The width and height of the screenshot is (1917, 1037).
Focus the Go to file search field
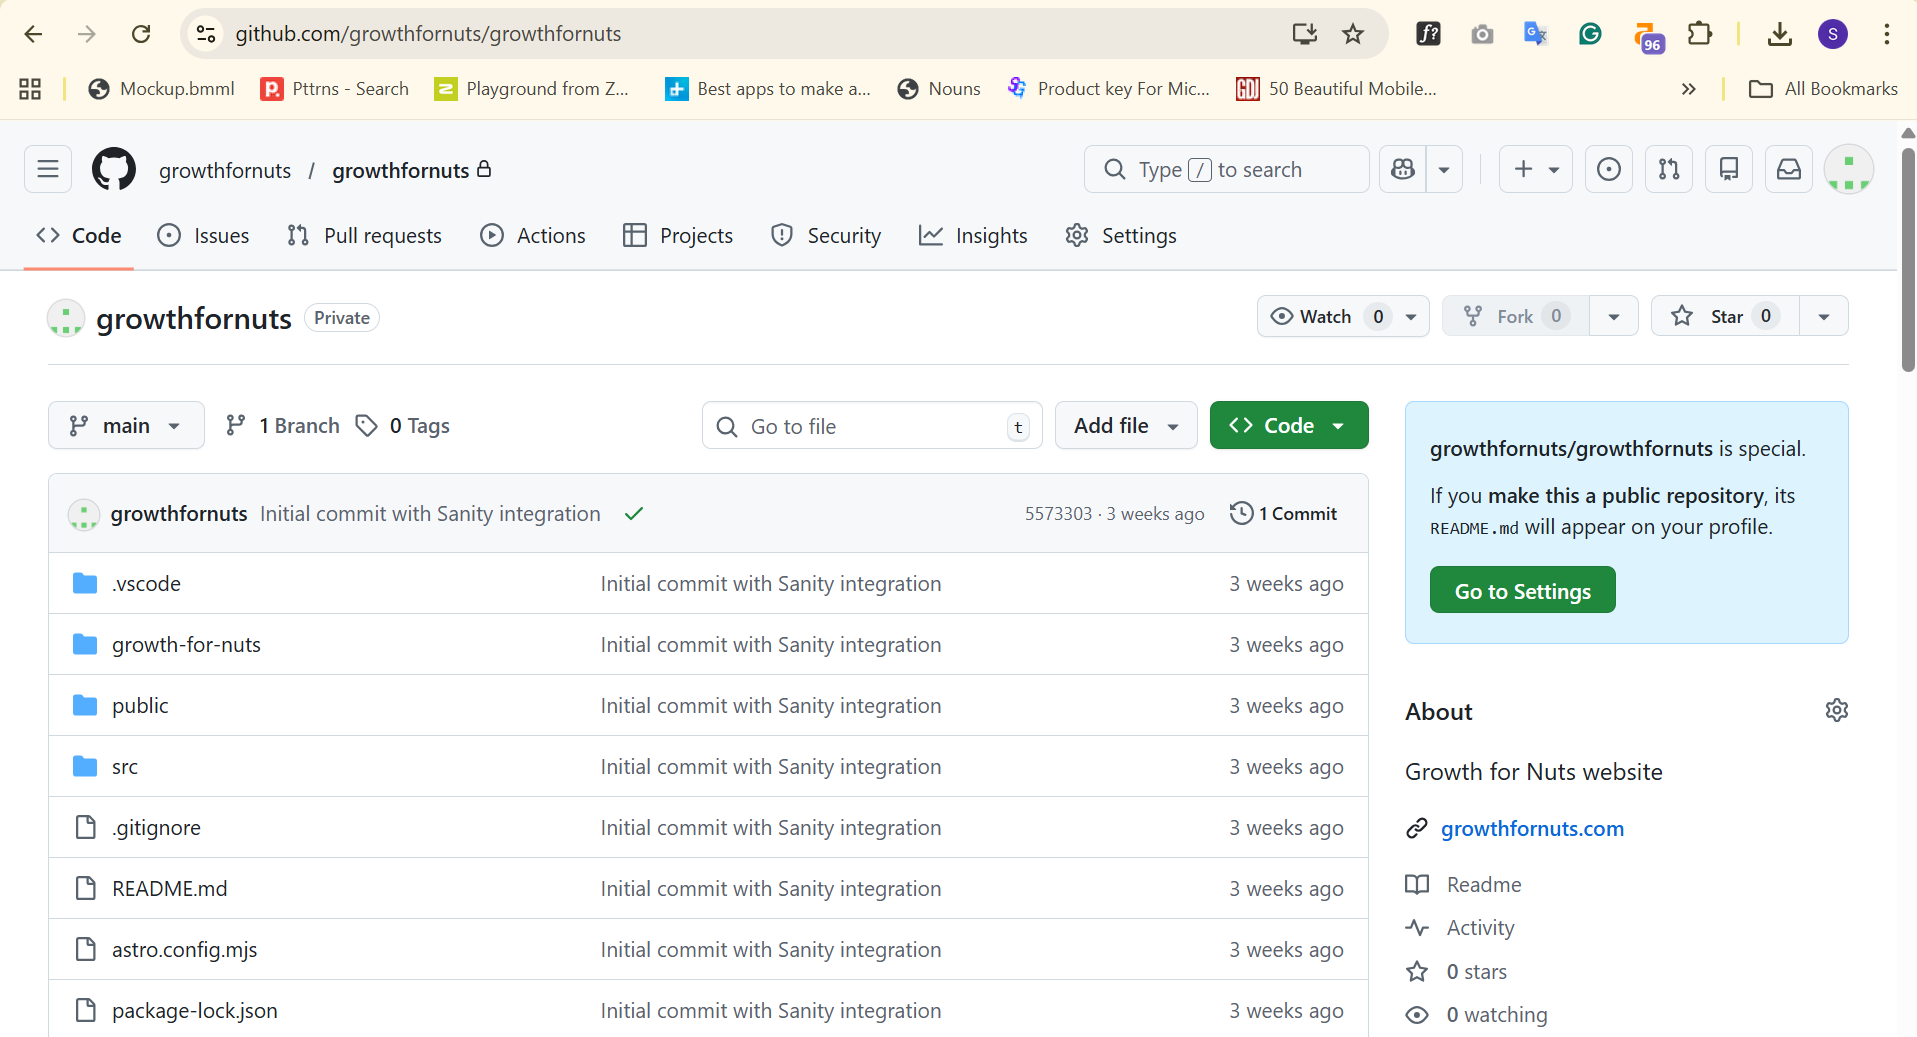872,426
